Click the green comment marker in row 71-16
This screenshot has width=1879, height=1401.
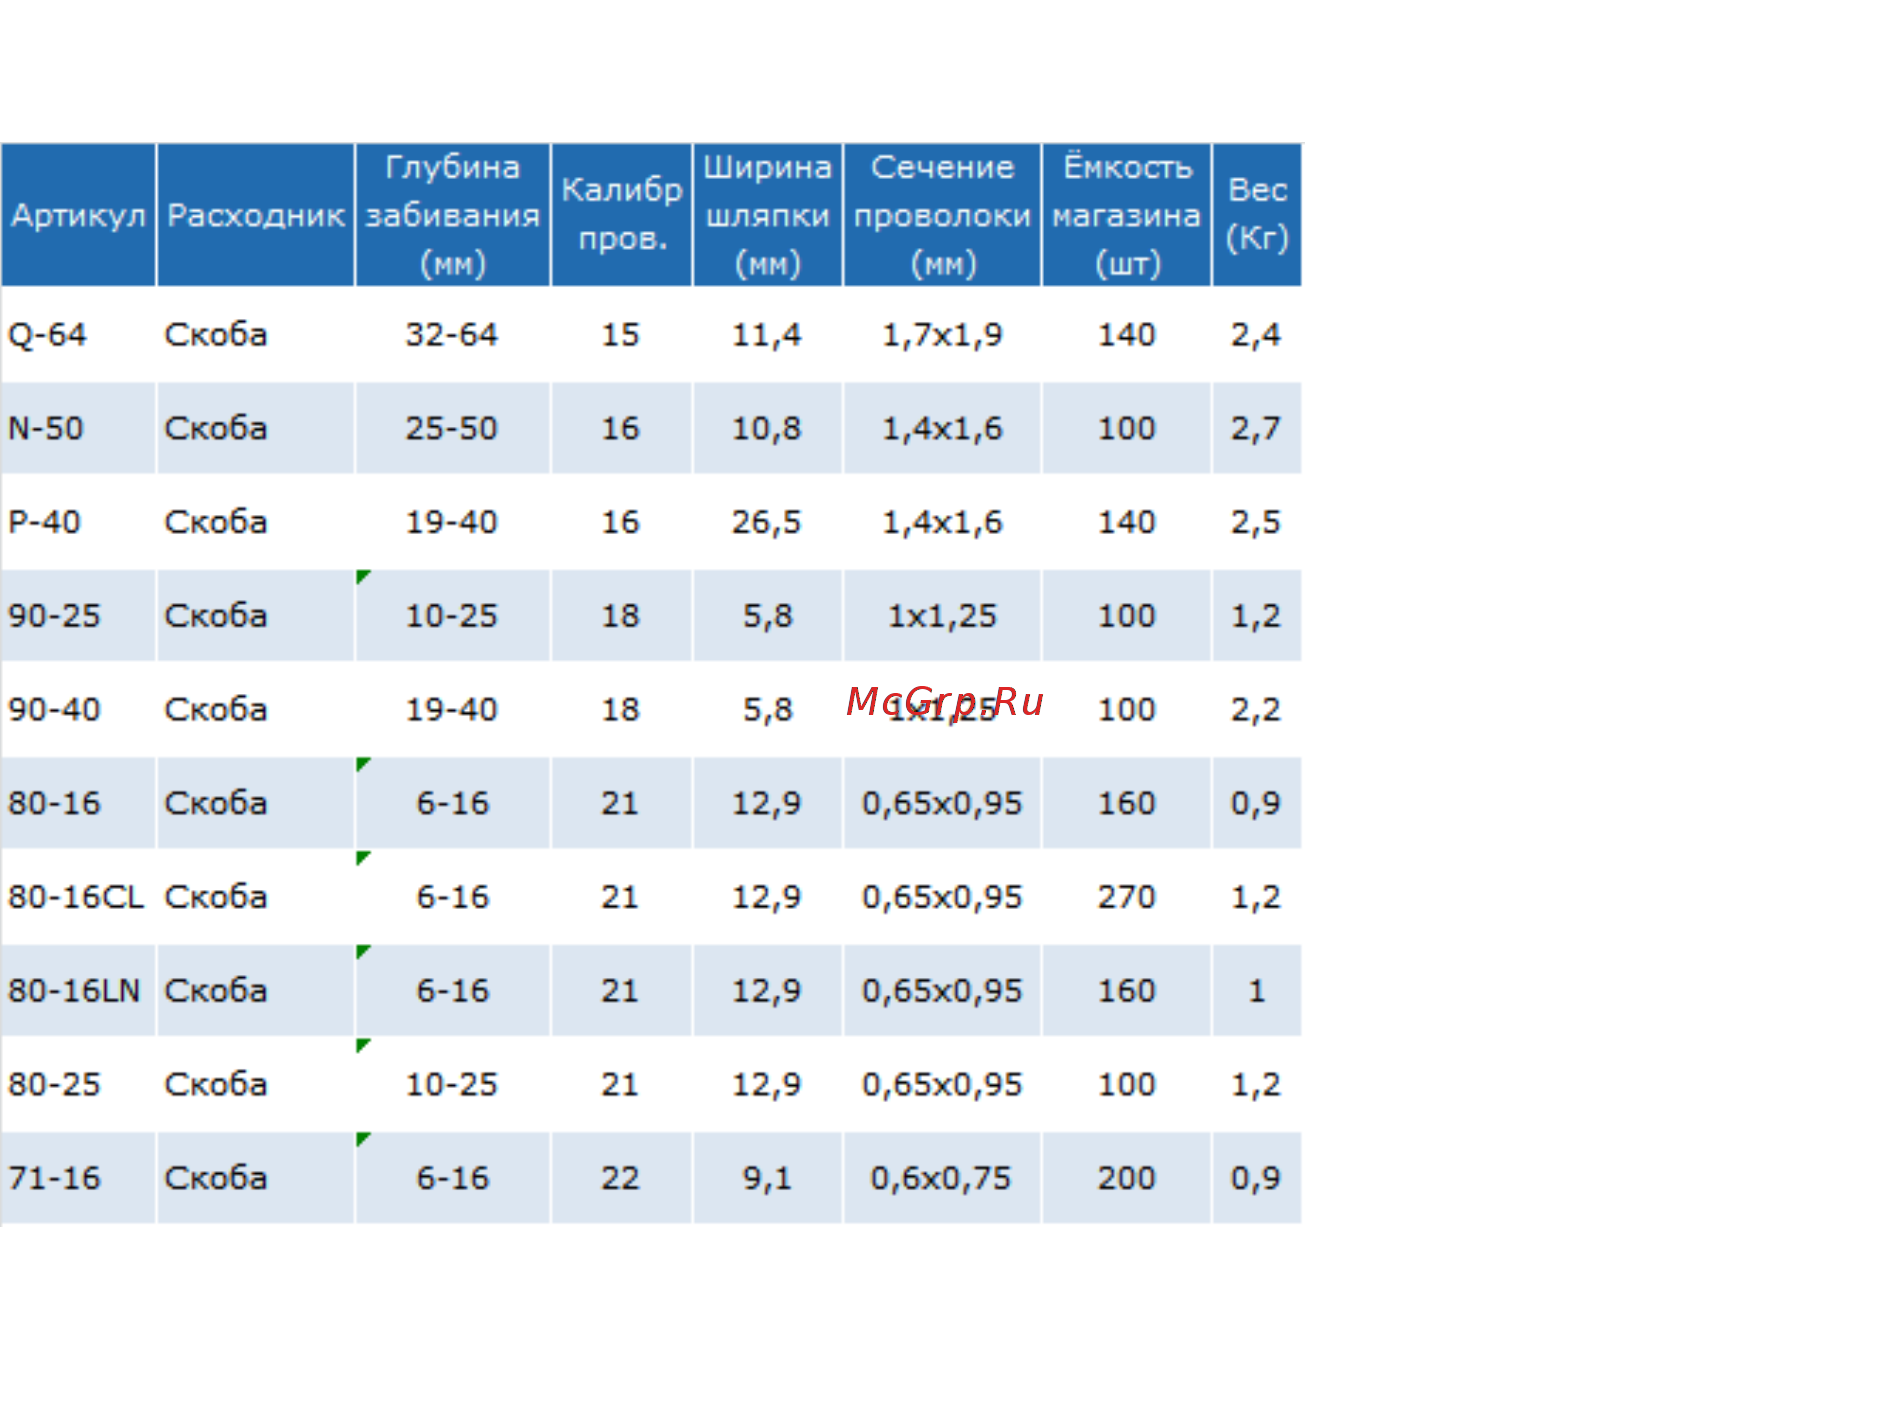coord(363,1139)
